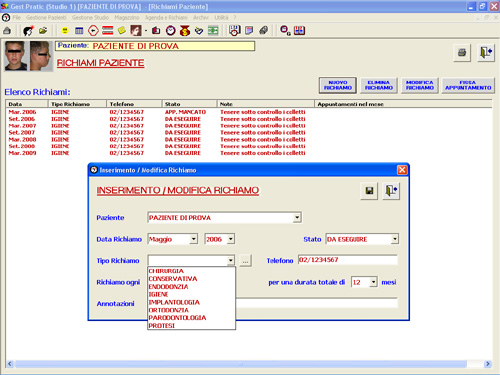Close the Inserimento / Modifica Richiamo dialog
Image resolution: width=500 pixels, height=375 pixels.
pyautogui.click(x=402, y=170)
